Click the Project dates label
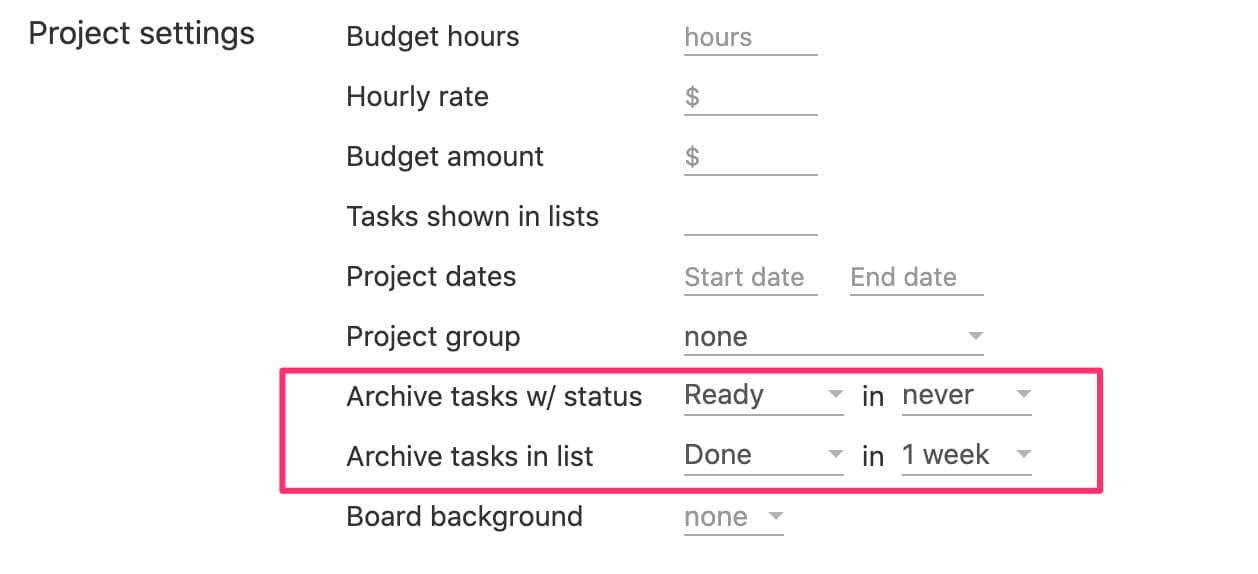Image resolution: width=1258 pixels, height=574 pixels. [x=431, y=277]
